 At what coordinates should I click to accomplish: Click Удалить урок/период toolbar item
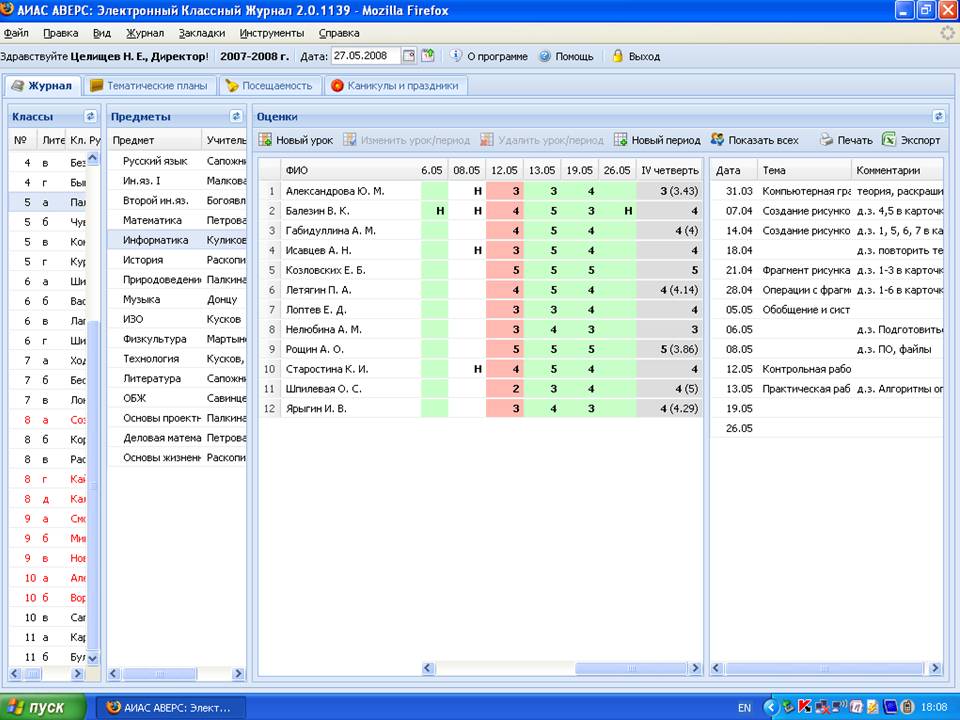(542, 140)
